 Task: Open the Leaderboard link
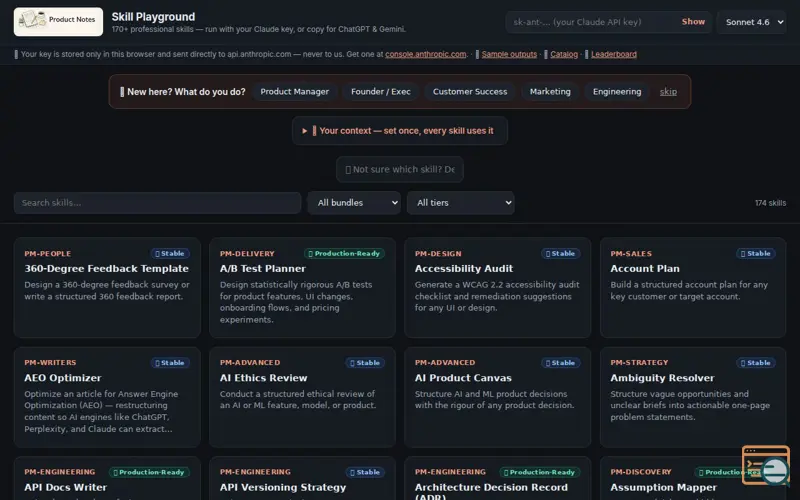(614, 54)
